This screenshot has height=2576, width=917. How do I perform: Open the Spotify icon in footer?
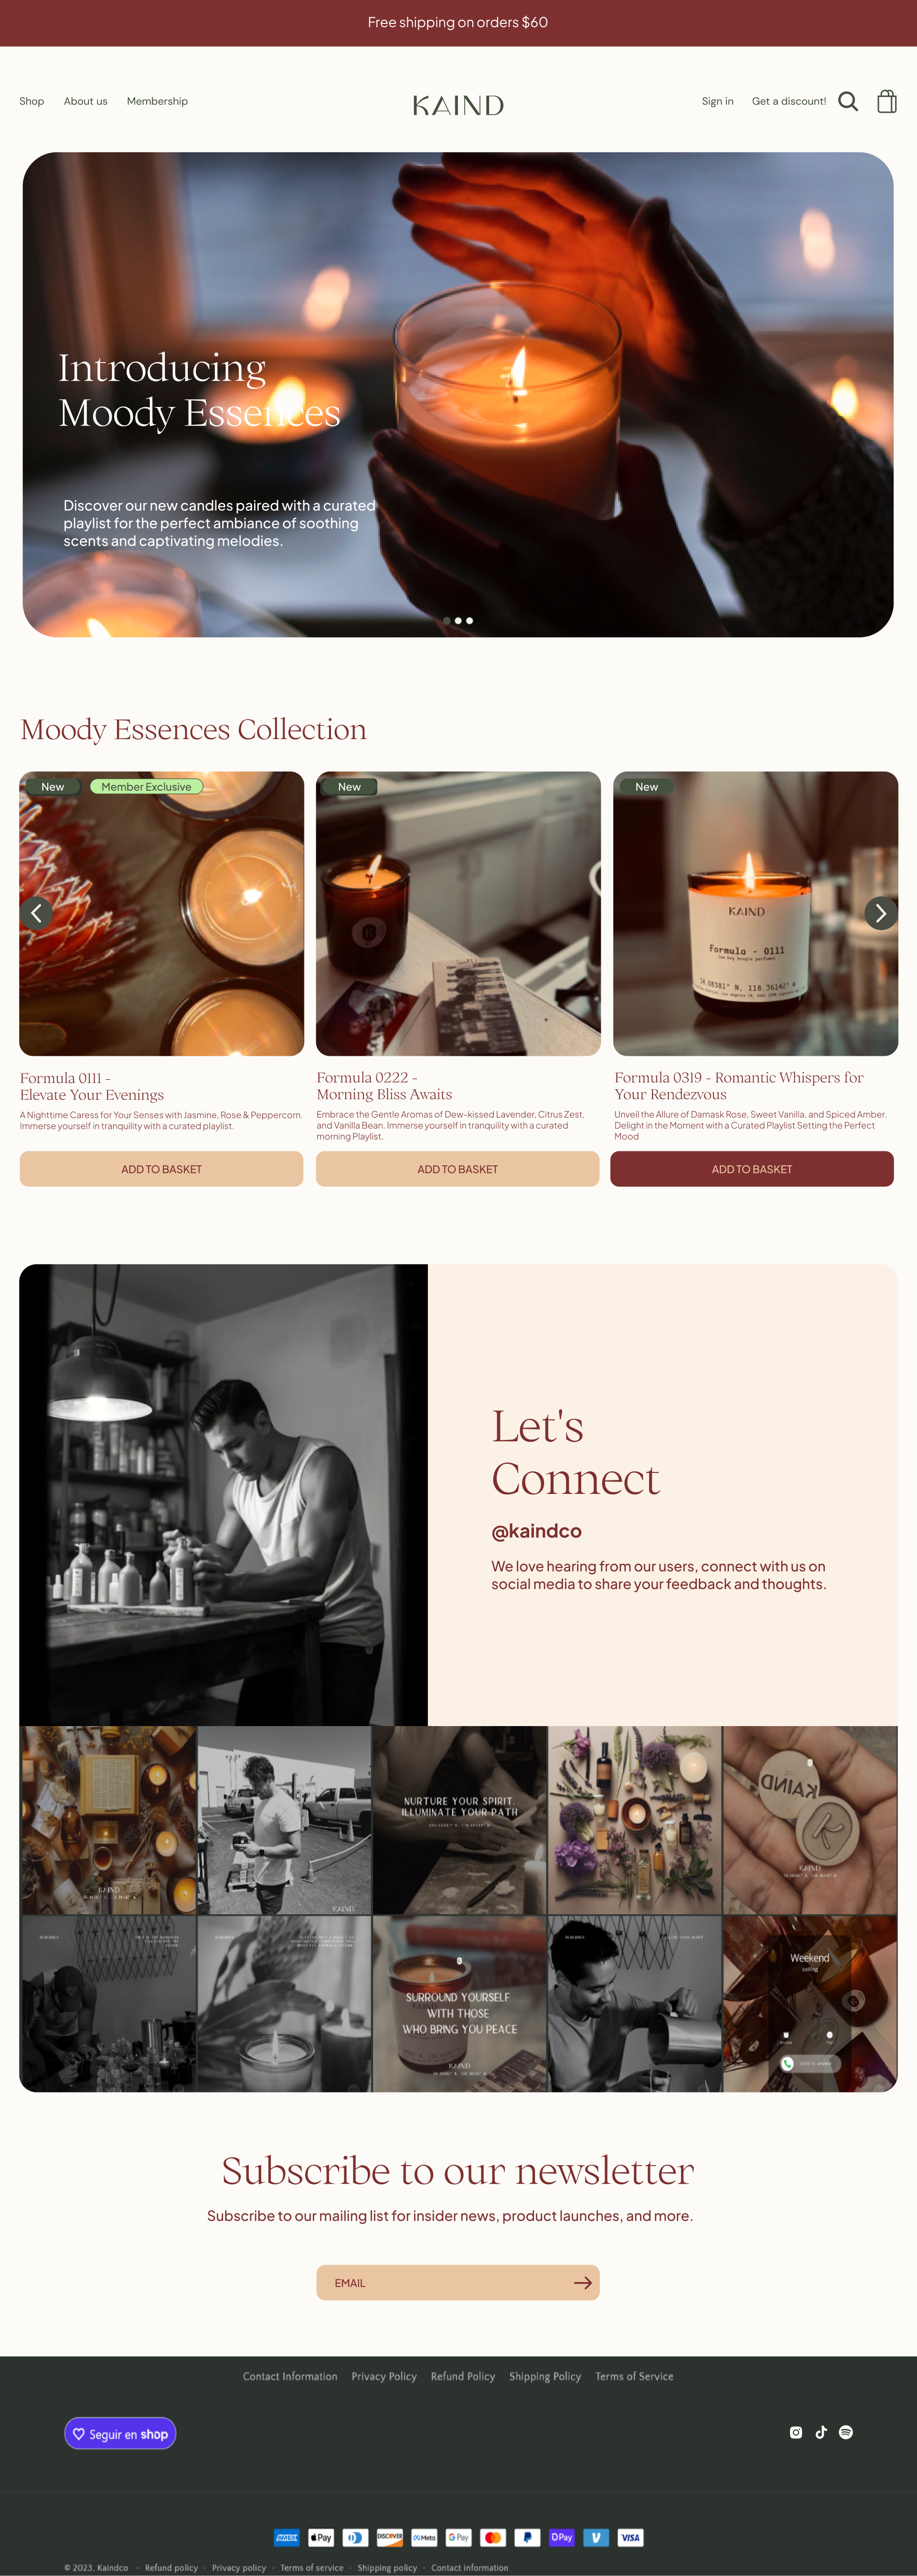(846, 2432)
